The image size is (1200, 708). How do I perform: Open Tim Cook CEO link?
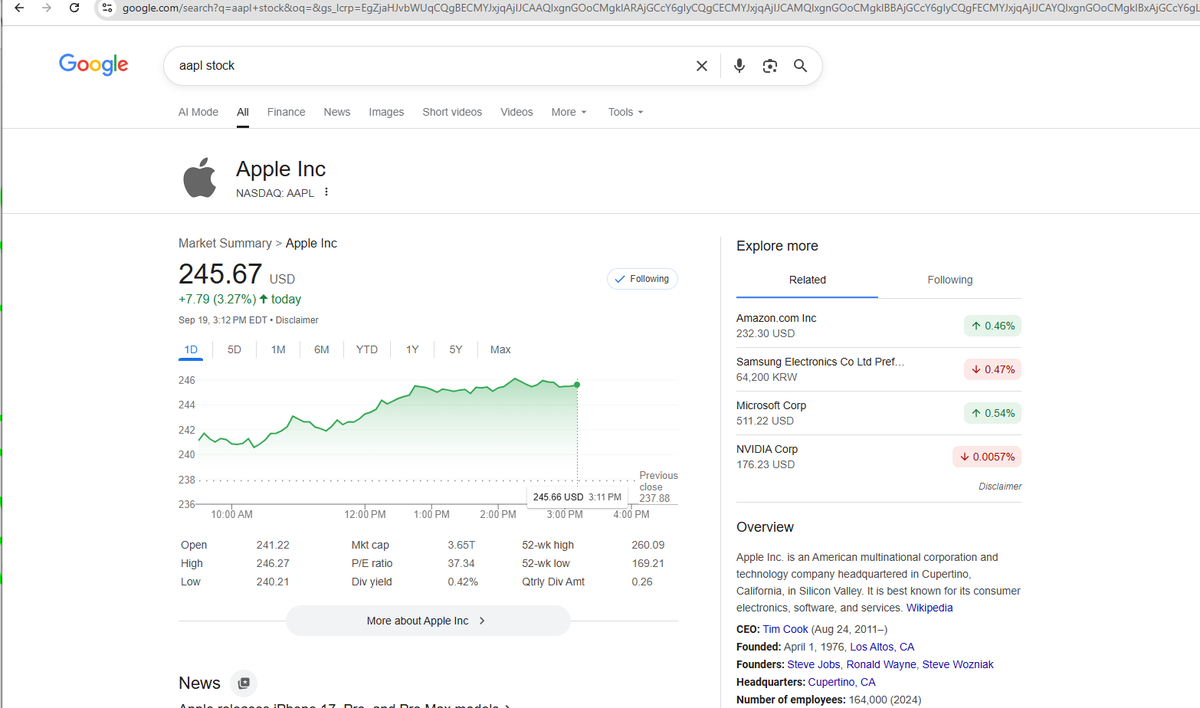click(785, 629)
